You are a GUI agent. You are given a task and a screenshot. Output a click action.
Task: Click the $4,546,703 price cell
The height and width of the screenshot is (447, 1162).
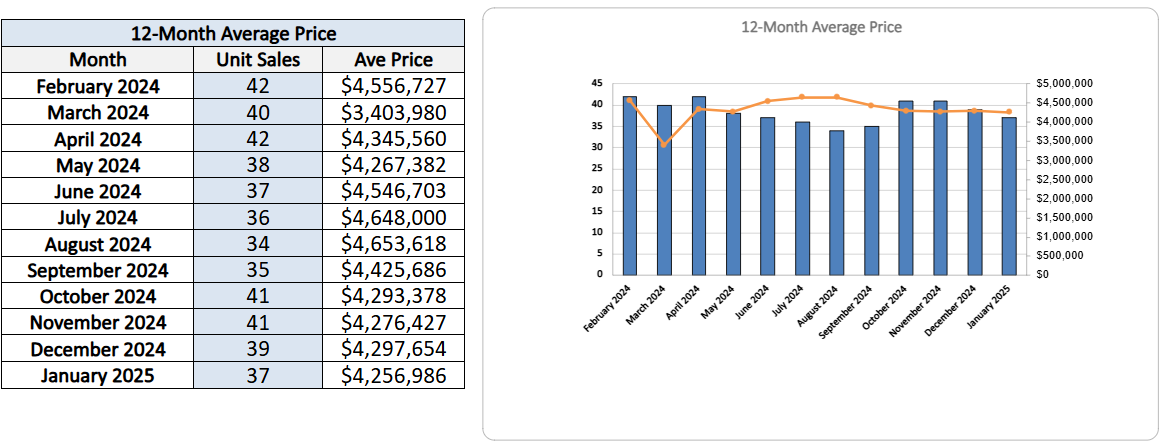pyautogui.click(x=394, y=191)
